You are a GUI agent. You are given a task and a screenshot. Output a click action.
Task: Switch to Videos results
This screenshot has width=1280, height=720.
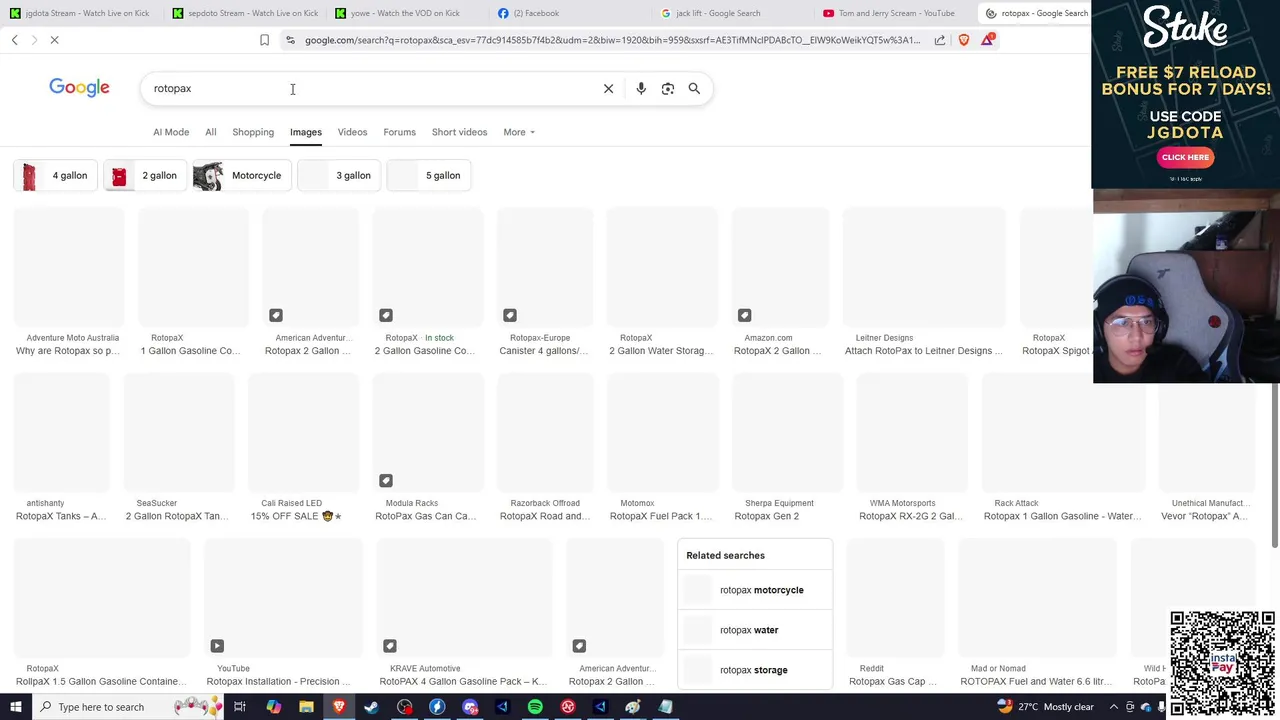[352, 132]
